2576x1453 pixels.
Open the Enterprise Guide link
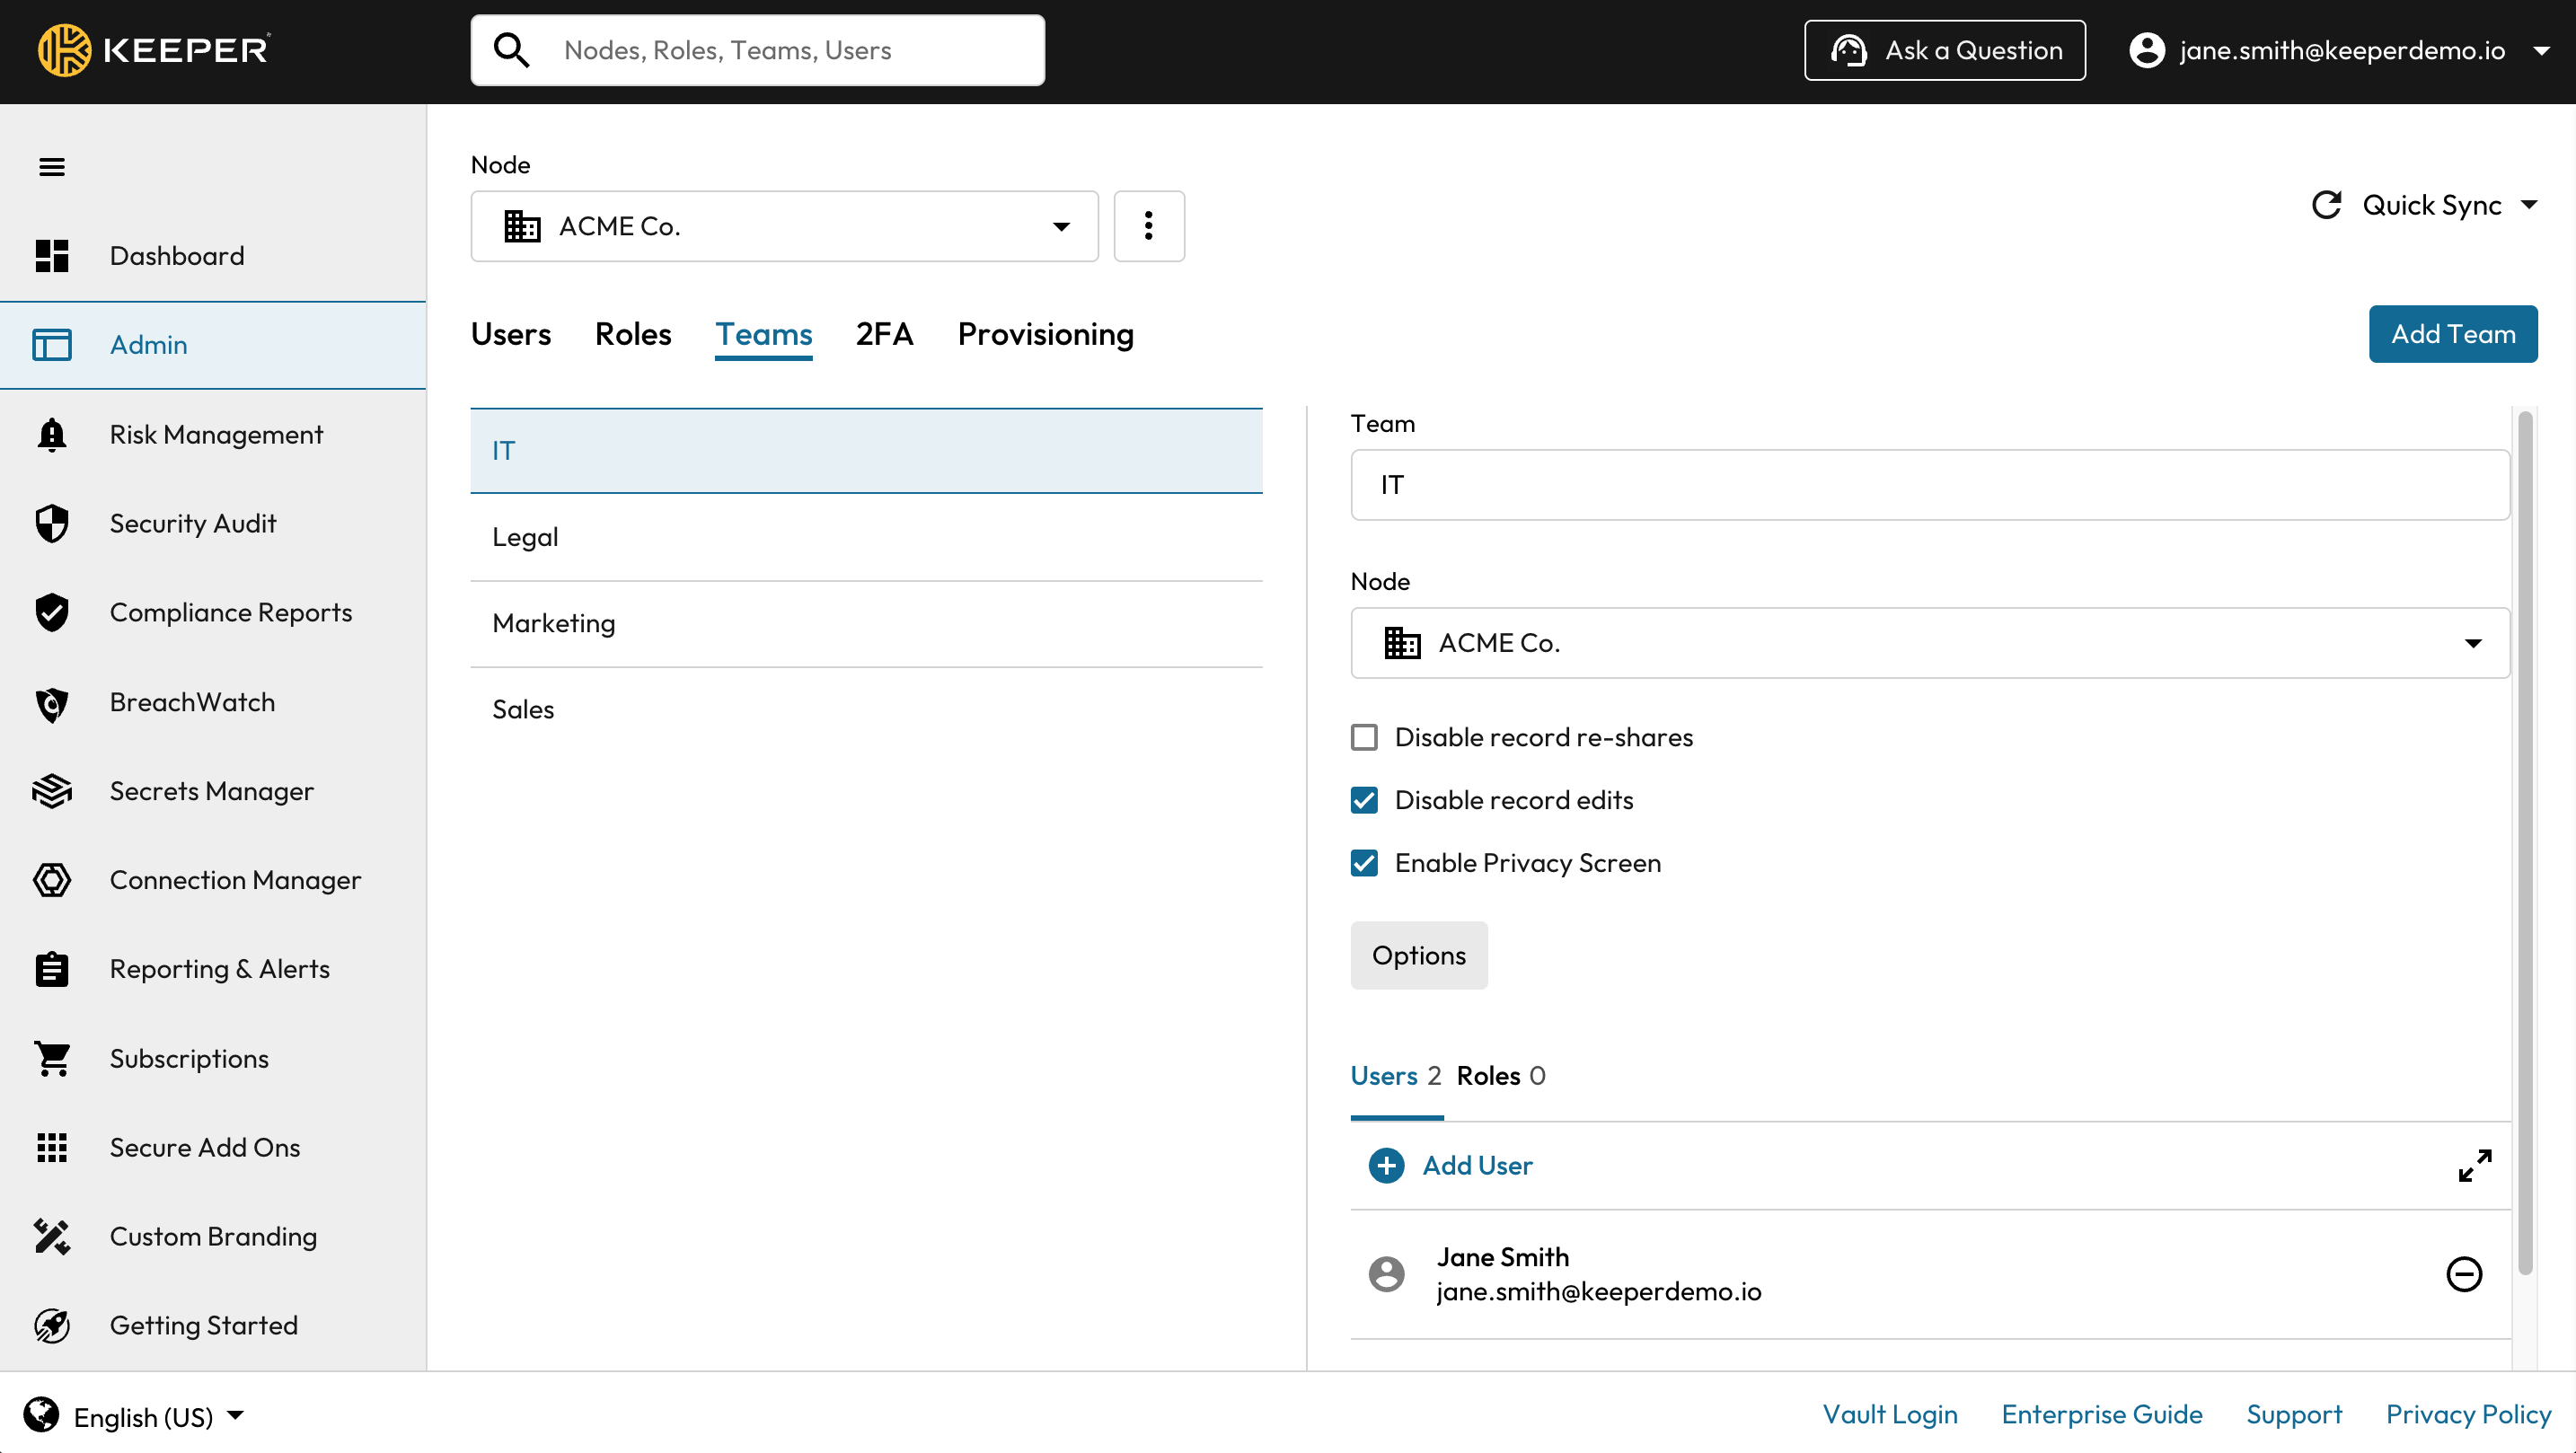pyautogui.click(x=2101, y=1414)
